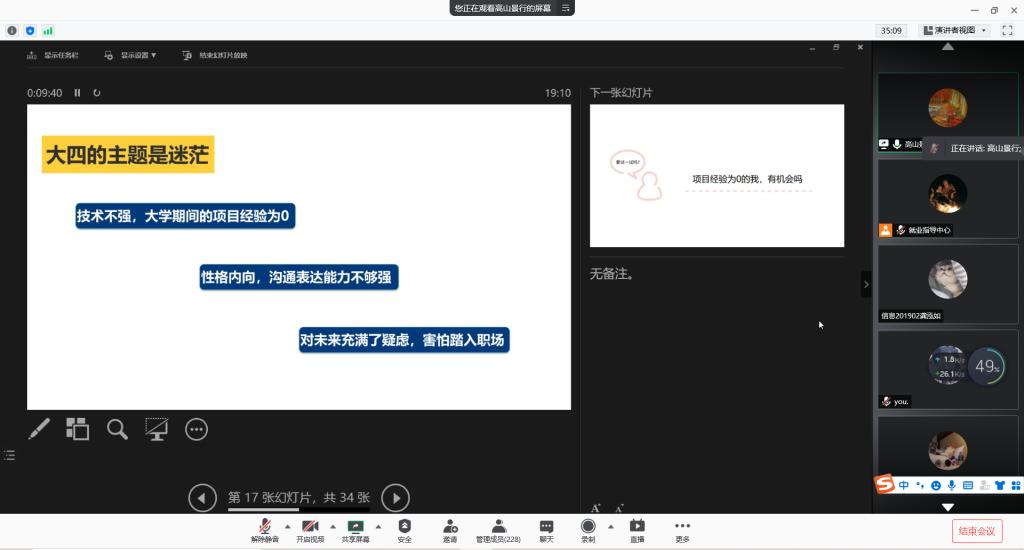Click the magnifier zoom into slide icon
Viewport: 1024px width, 550px height.
117,429
